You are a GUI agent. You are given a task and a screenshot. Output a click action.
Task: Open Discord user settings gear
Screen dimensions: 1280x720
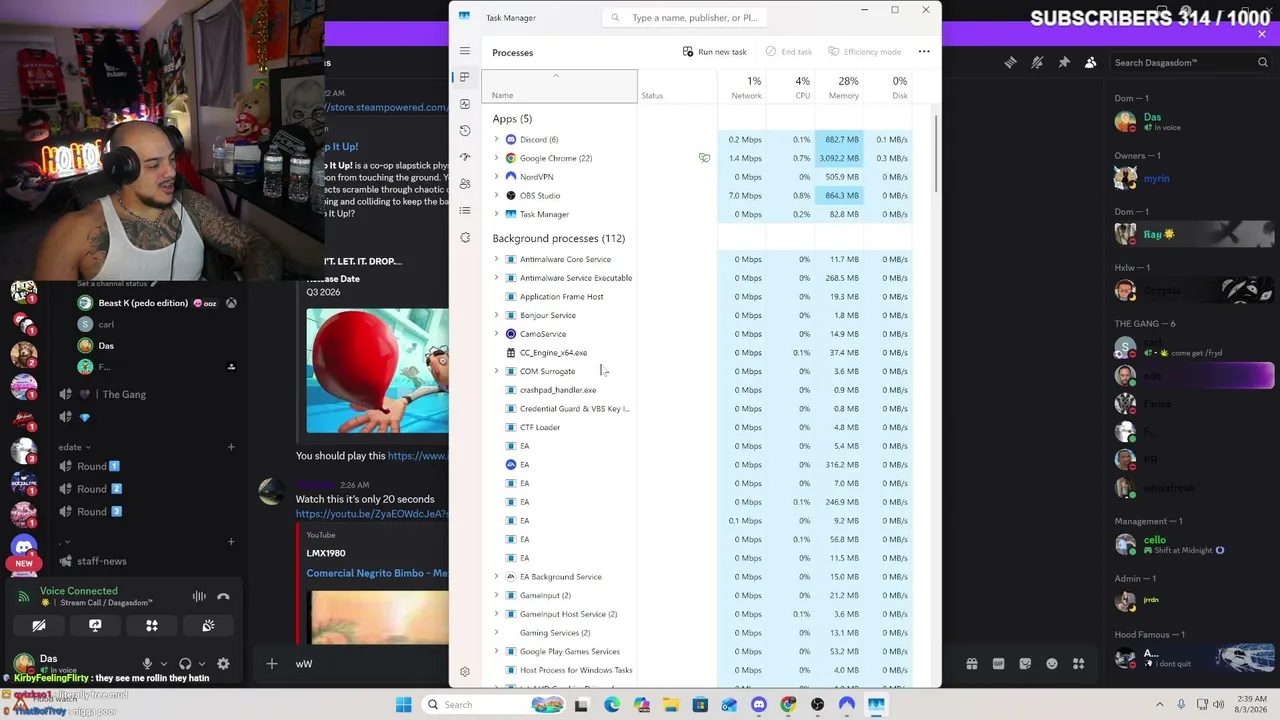[223, 664]
